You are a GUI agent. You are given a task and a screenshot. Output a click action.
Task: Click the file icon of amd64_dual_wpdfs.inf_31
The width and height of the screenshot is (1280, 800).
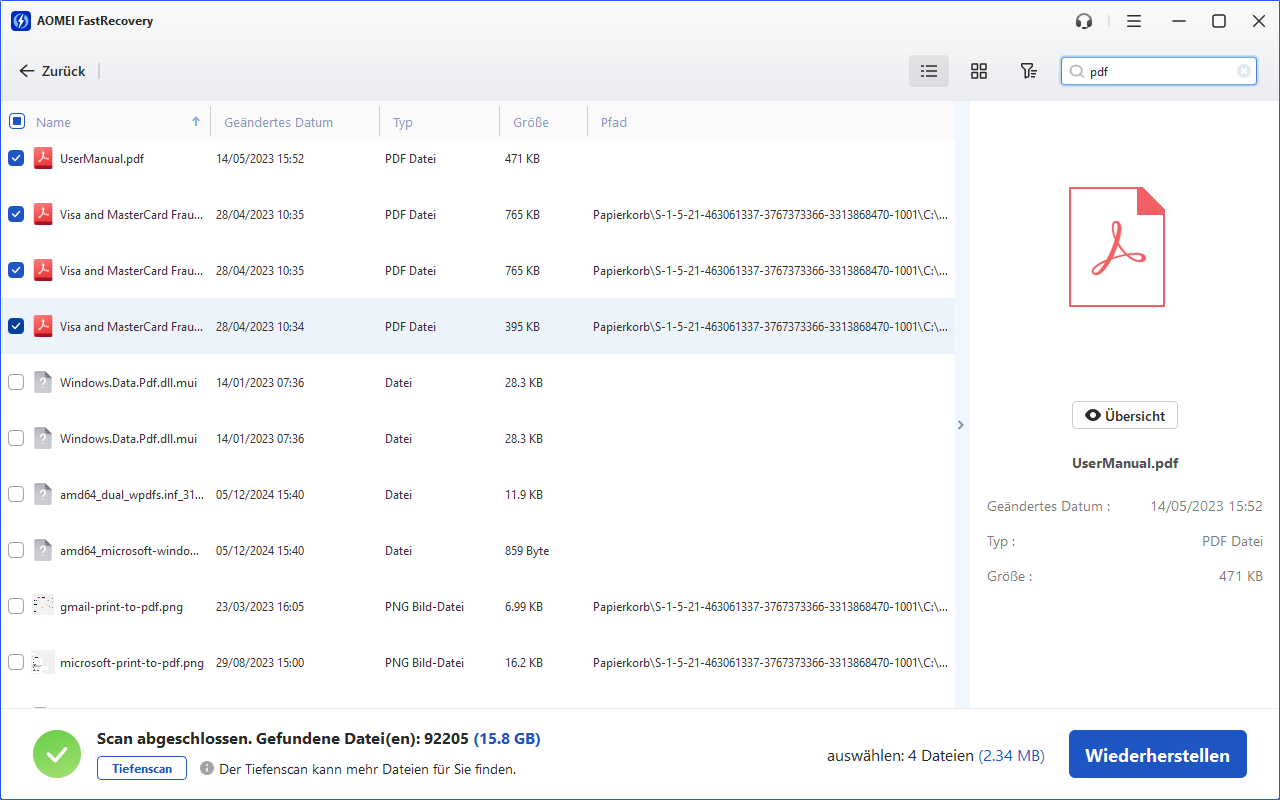coord(43,494)
